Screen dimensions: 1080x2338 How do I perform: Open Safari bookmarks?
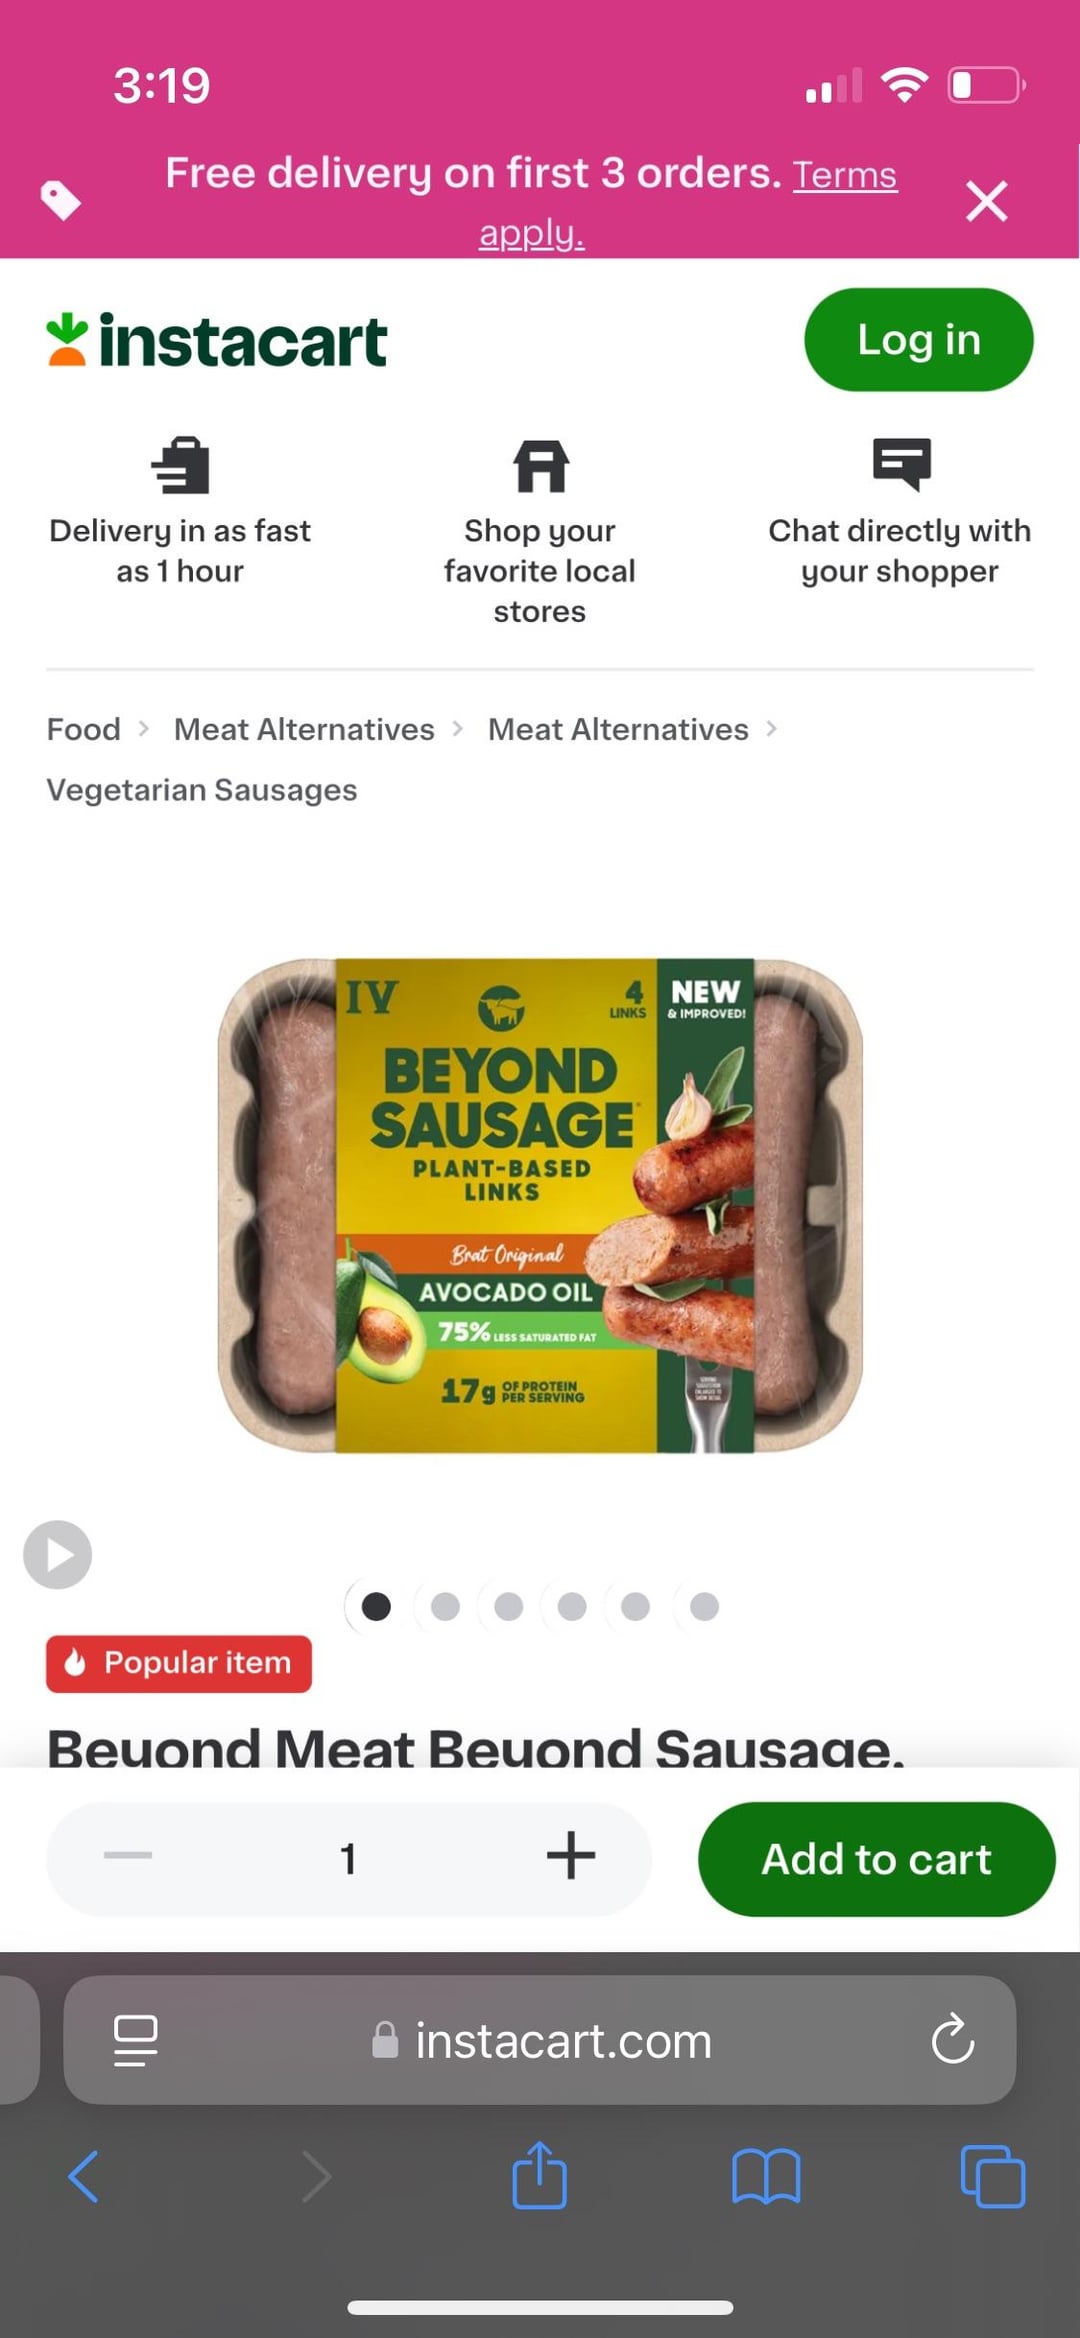(766, 2176)
